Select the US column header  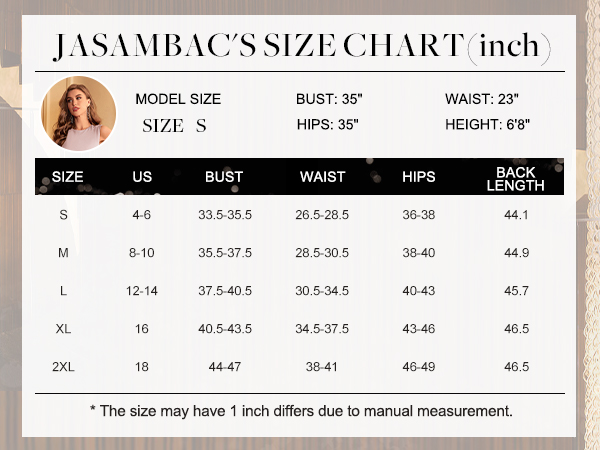142,177
